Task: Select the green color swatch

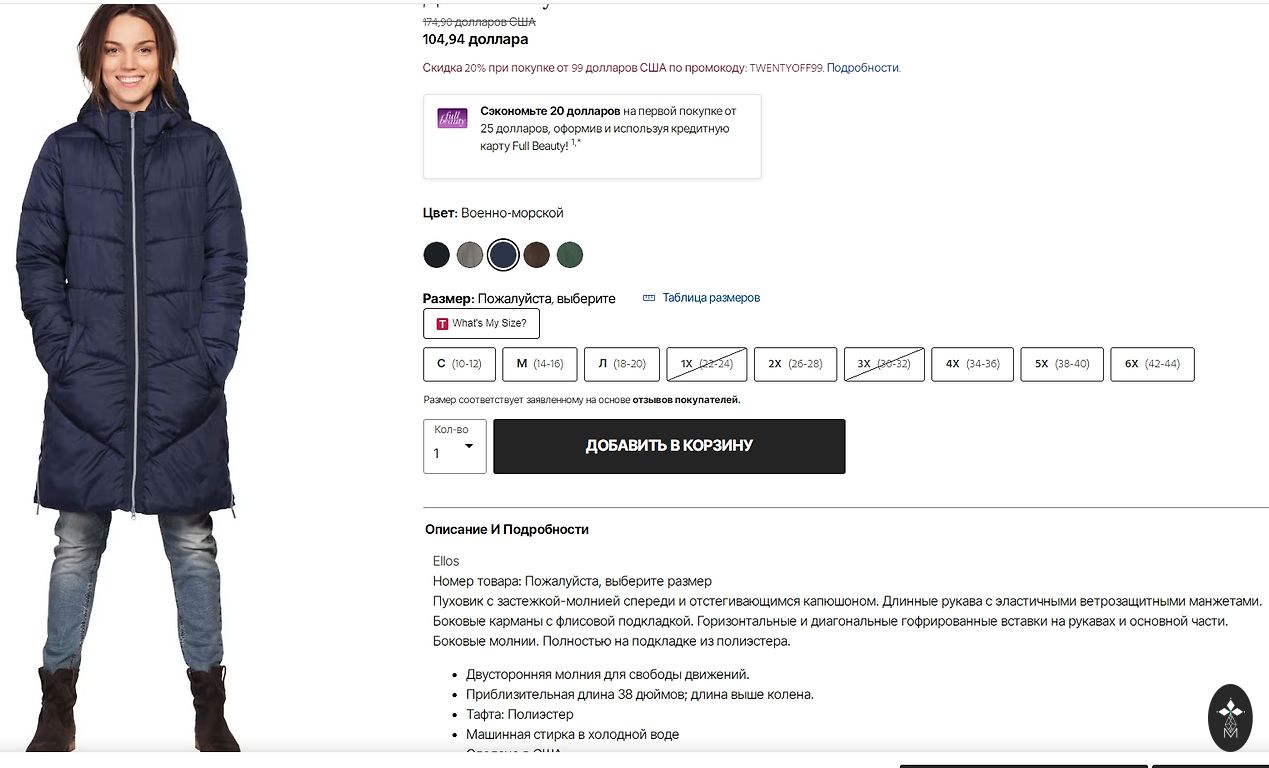Action: (570, 255)
